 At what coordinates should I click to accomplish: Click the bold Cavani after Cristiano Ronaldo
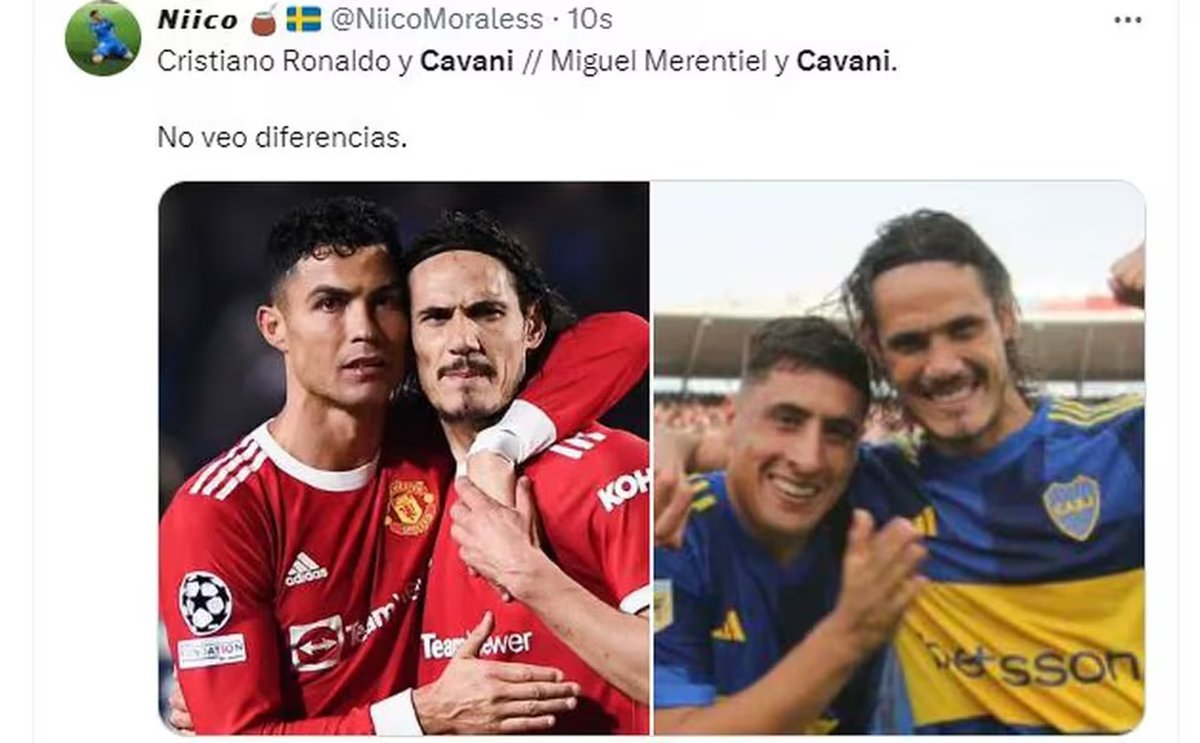point(467,62)
